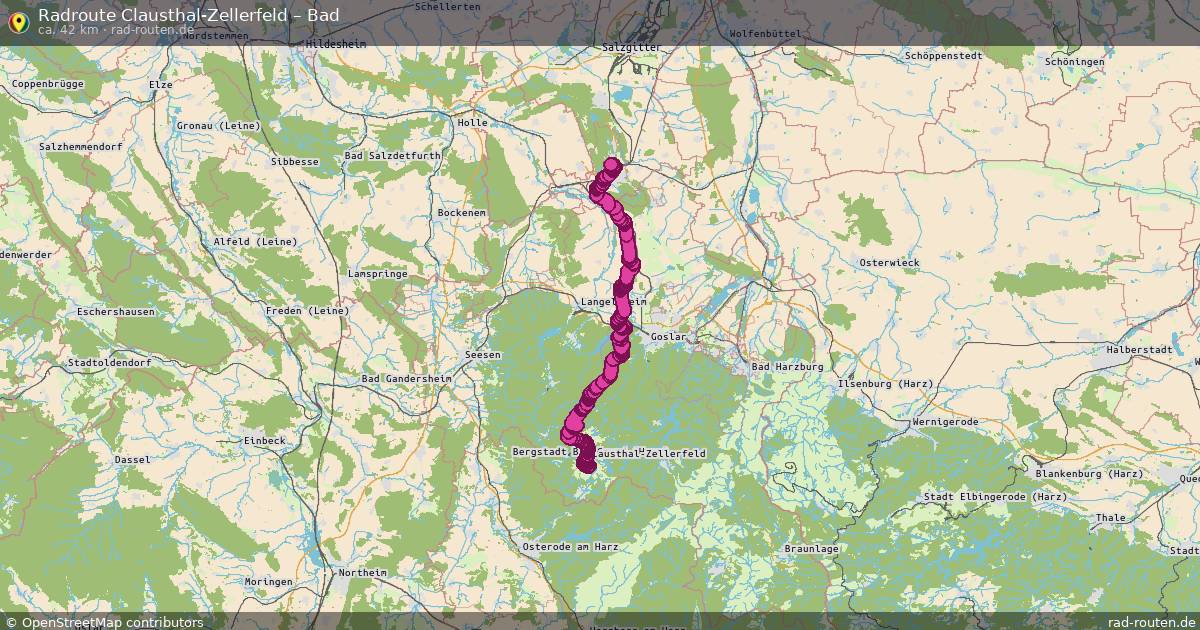The width and height of the screenshot is (1200, 630).
Task: Click the pink route segment near Langelsheim
Action: (622, 300)
